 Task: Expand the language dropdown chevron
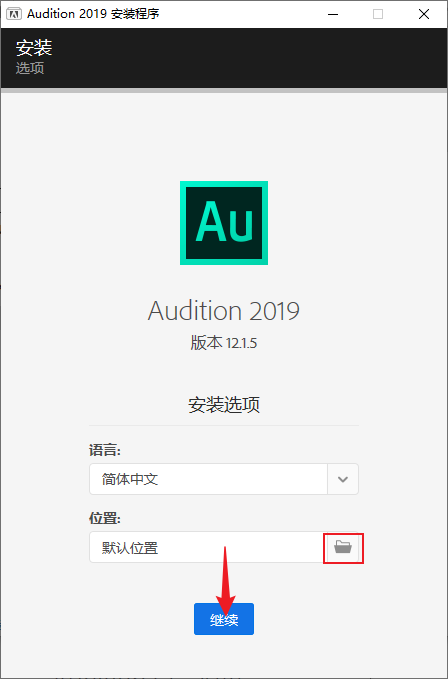coord(343,479)
